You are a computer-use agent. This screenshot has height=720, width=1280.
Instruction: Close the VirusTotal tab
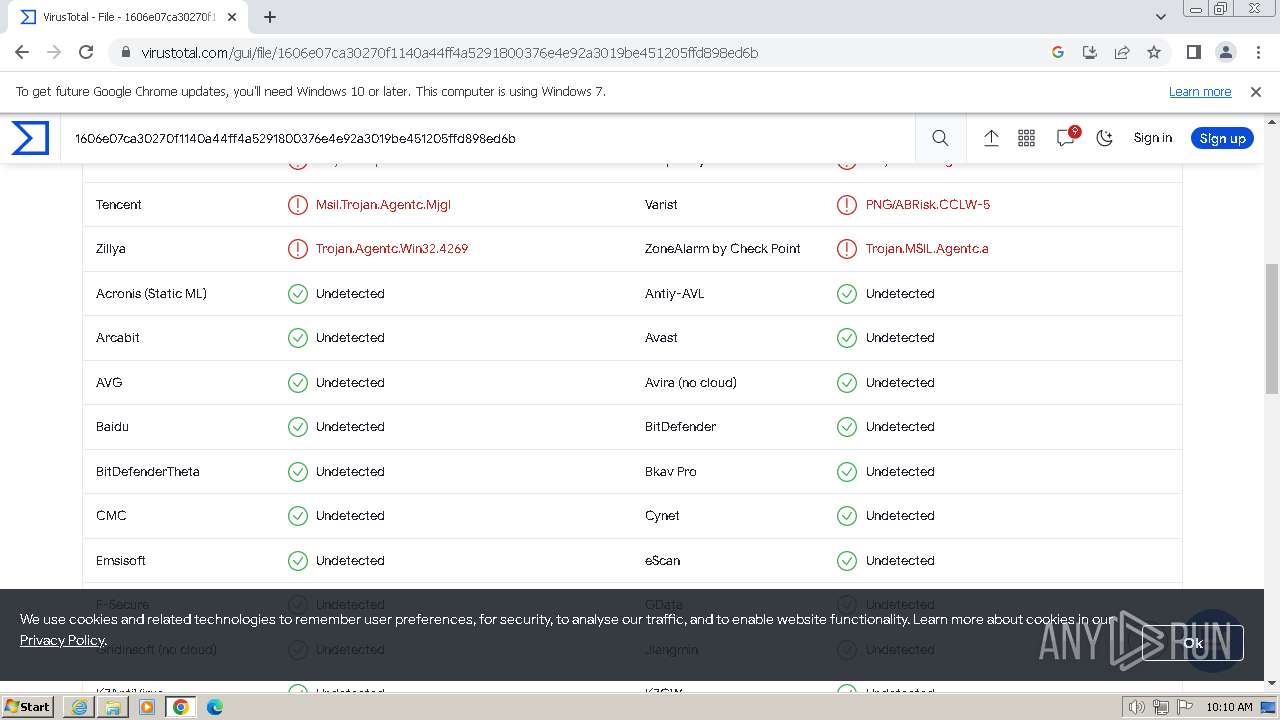232,17
